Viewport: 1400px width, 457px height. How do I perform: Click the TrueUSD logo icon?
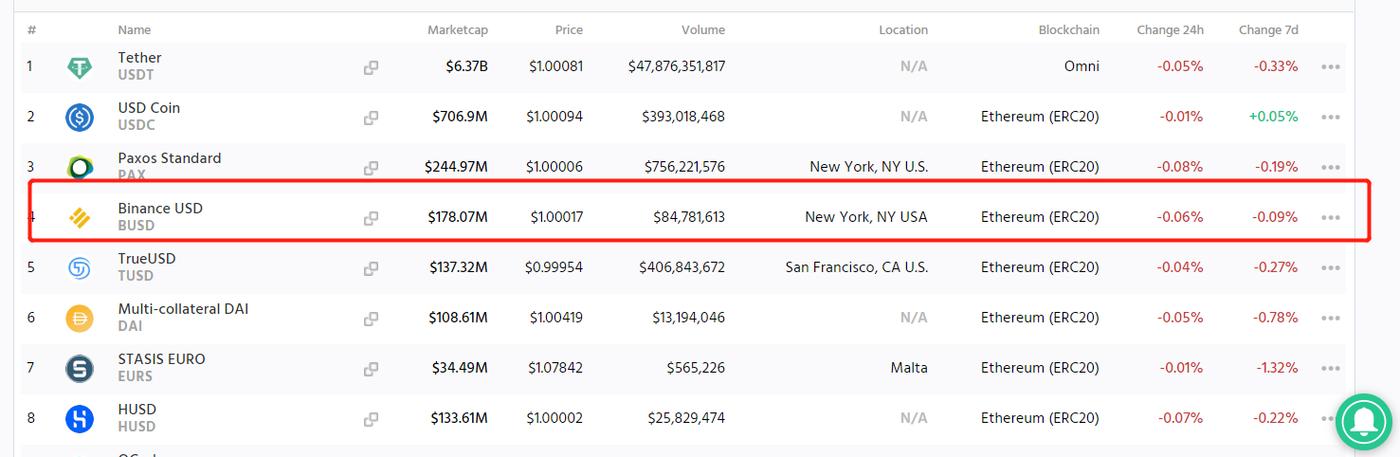pos(79,268)
